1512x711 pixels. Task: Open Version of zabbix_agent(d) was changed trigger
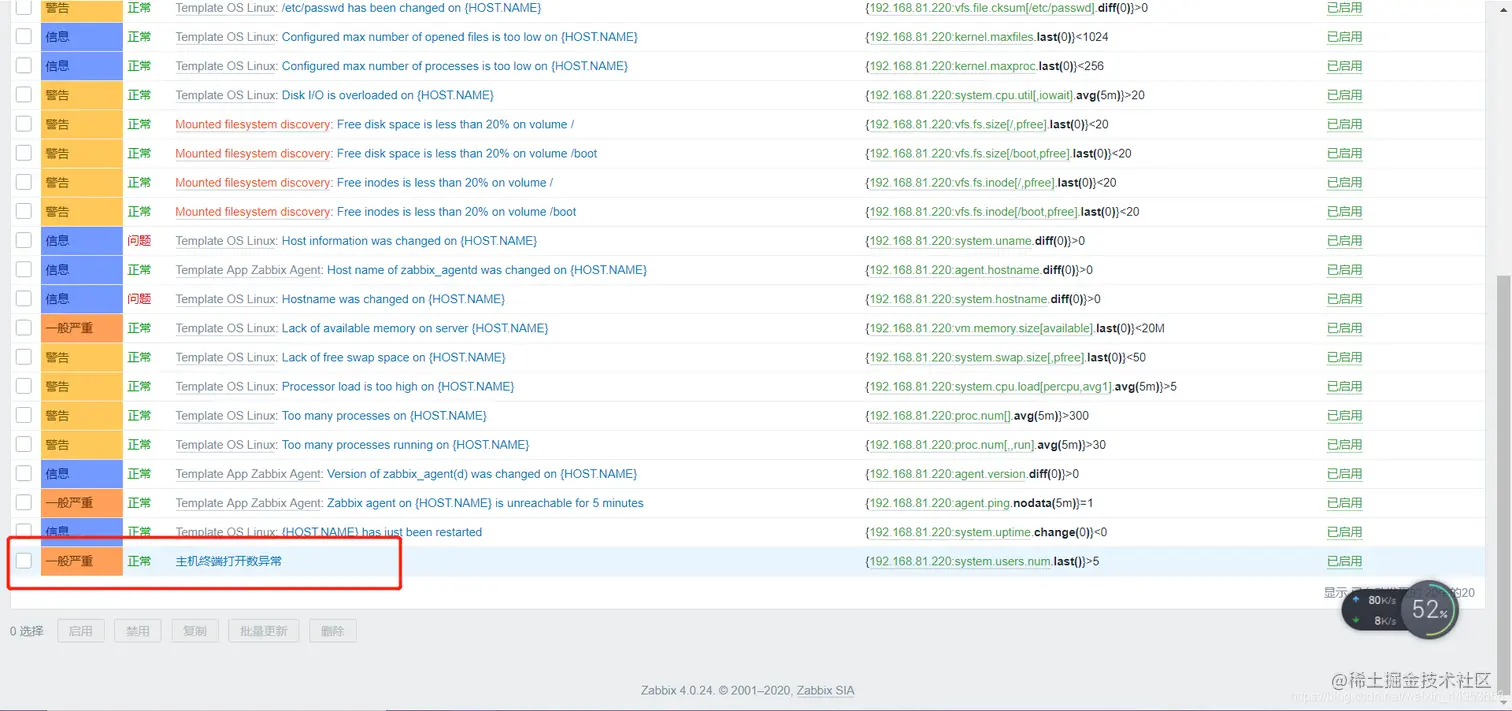(x=482, y=474)
